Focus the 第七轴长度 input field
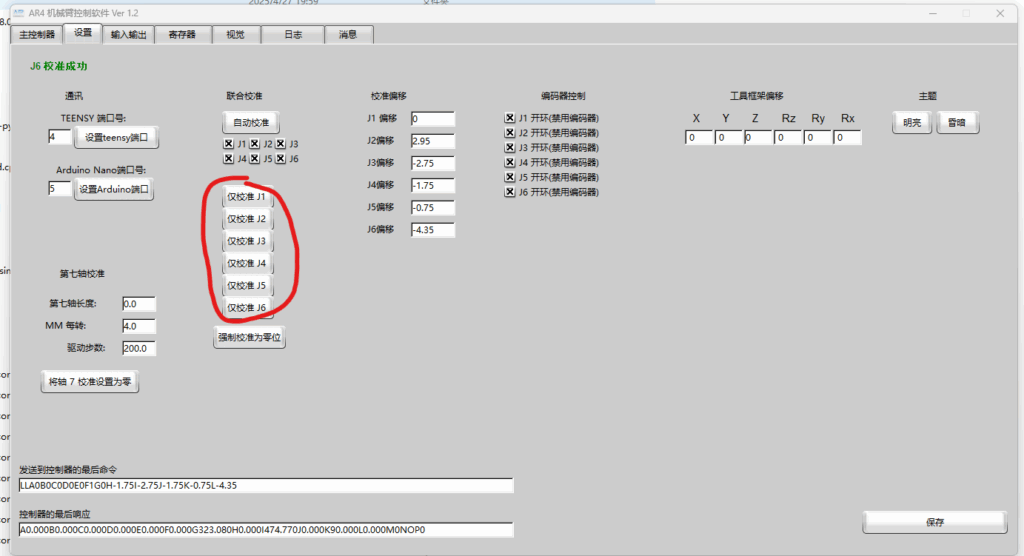Viewport: 1024px width, 556px height. 138,304
